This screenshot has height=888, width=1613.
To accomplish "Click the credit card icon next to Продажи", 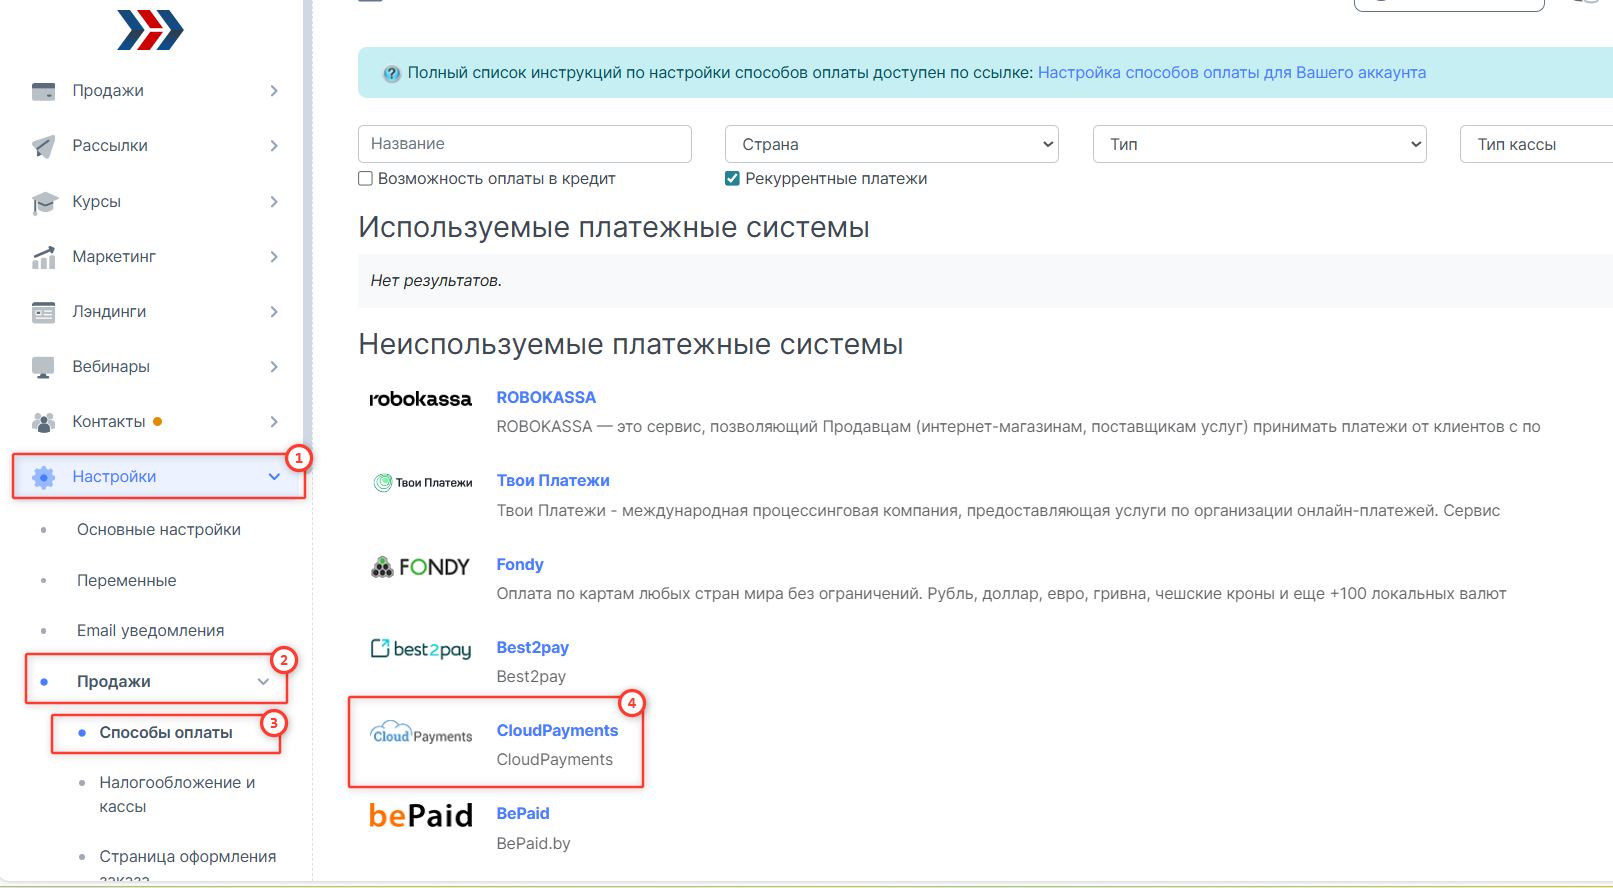I will [x=43, y=91].
